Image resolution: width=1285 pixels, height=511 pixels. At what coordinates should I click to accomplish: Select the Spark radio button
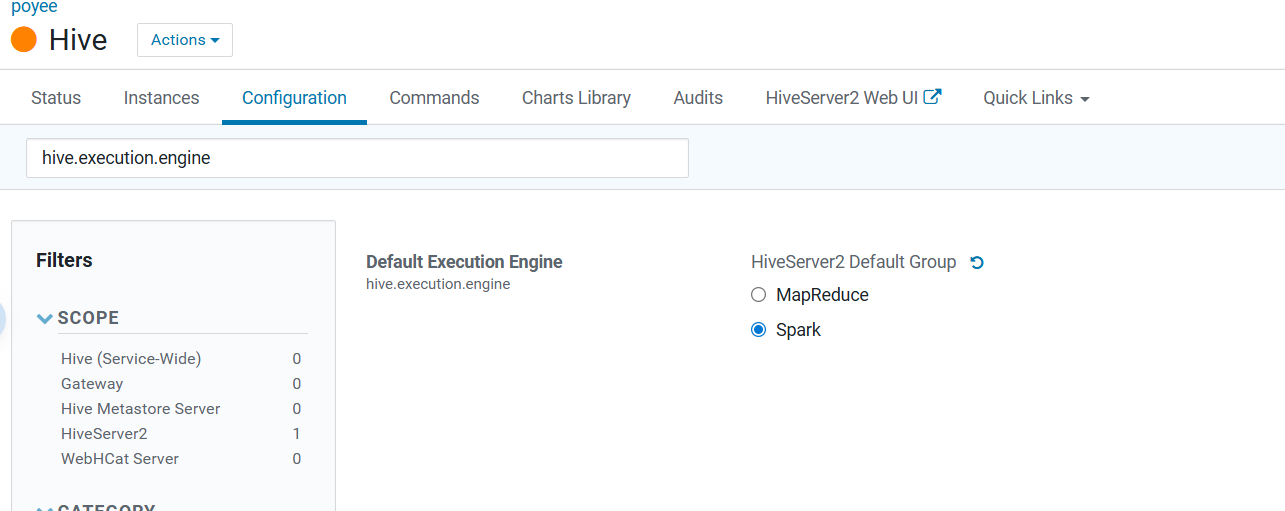click(x=759, y=330)
